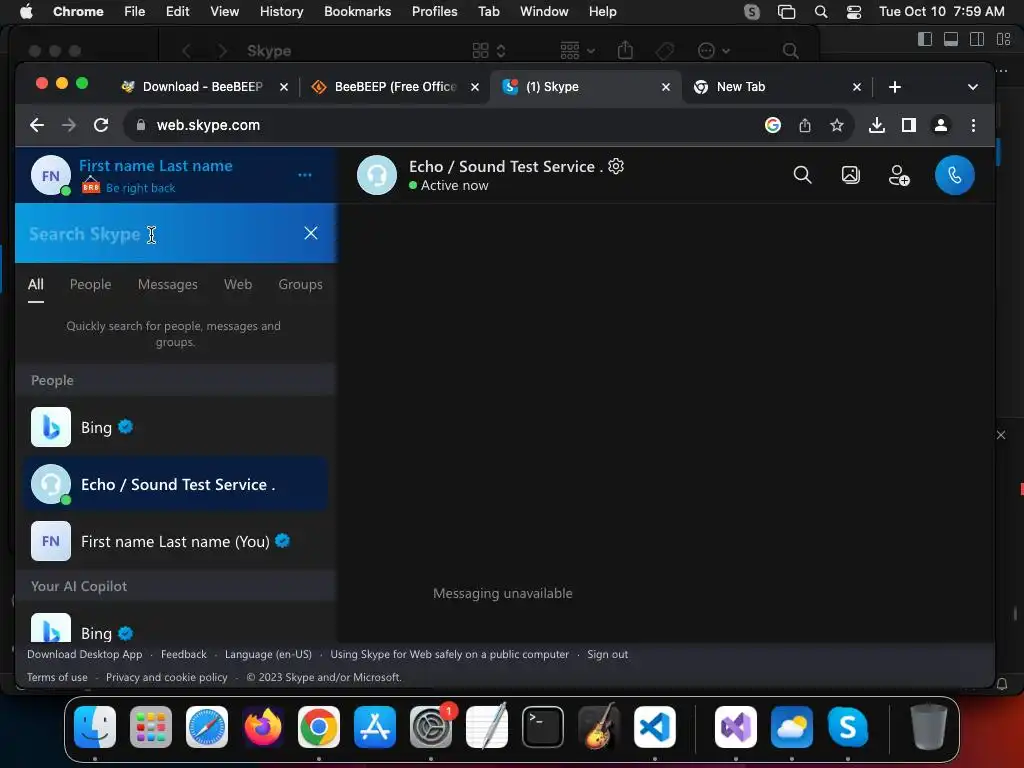1024x768 pixels.
Task: Select the People search filter
Action: (90, 285)
